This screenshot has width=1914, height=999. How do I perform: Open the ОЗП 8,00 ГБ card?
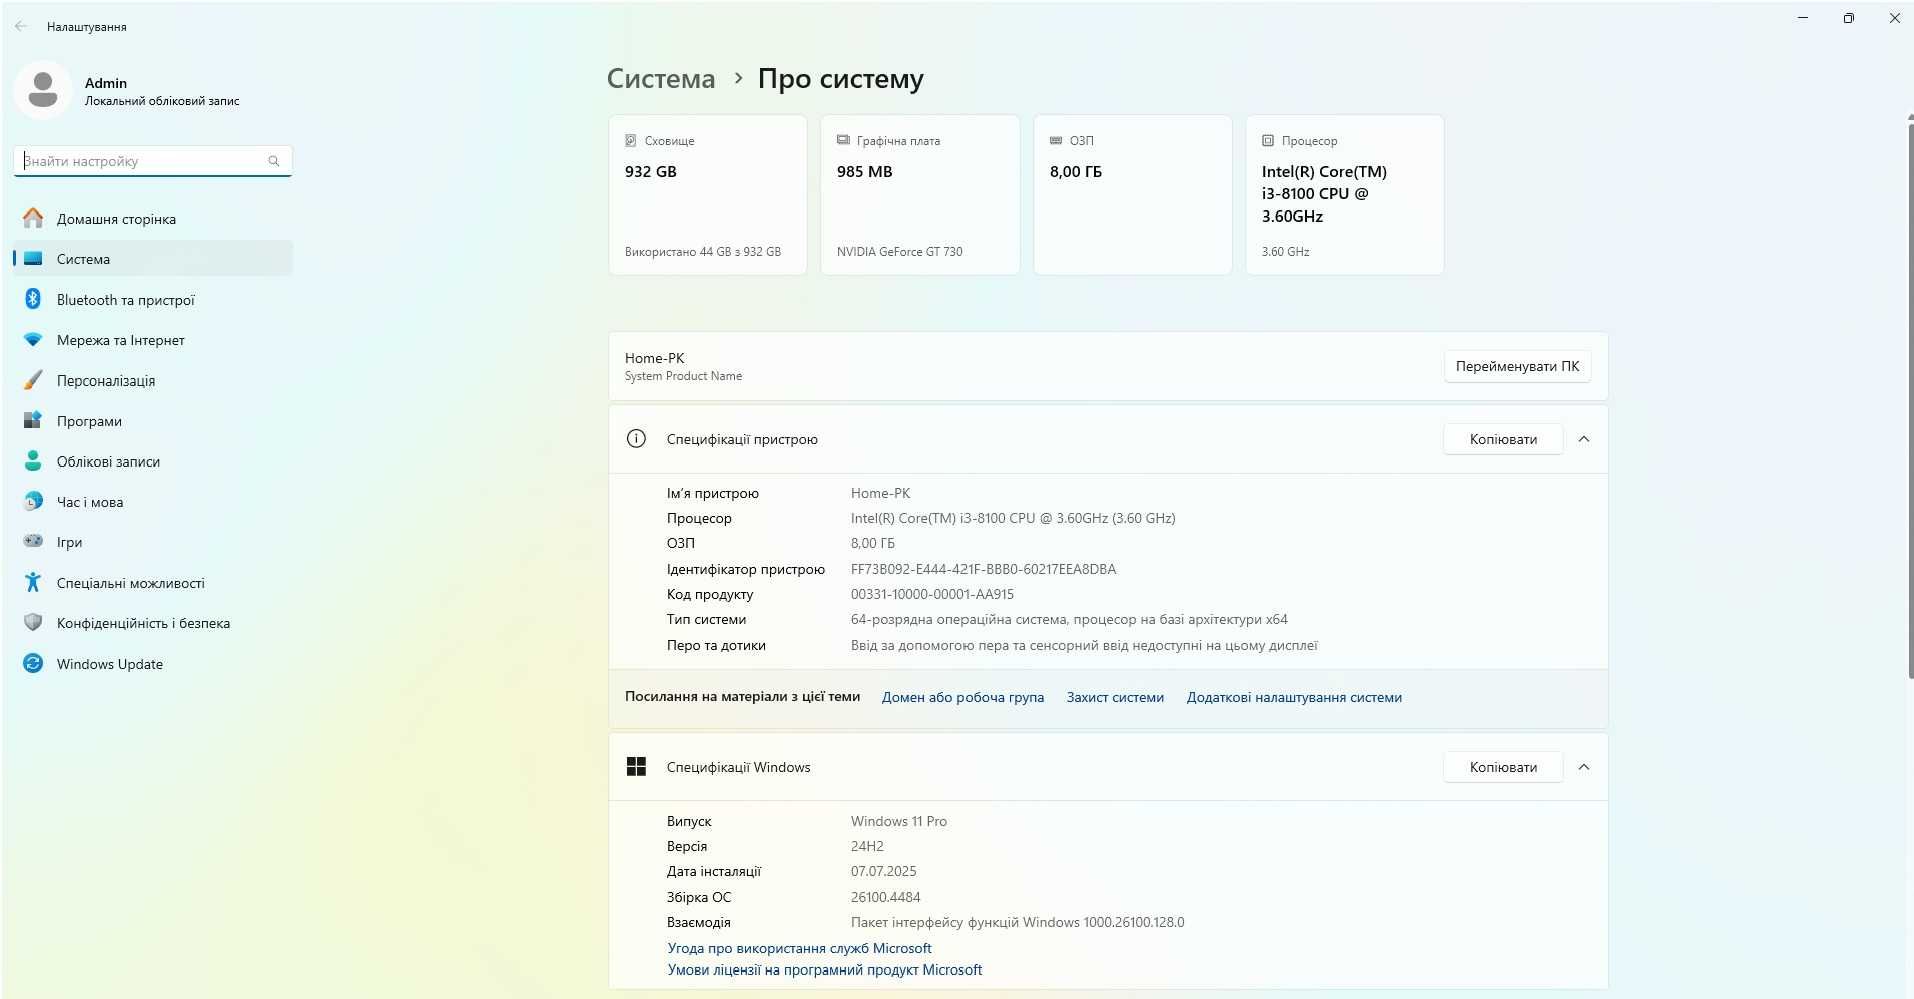[x=1133, y=195]
